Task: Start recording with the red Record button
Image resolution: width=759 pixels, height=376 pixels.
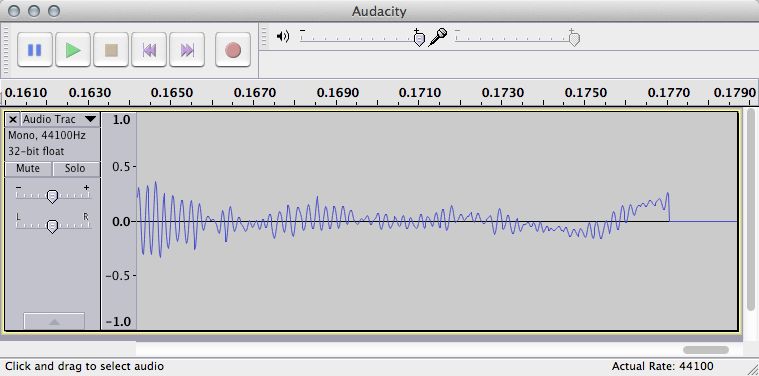Action: tap(233, 50)
